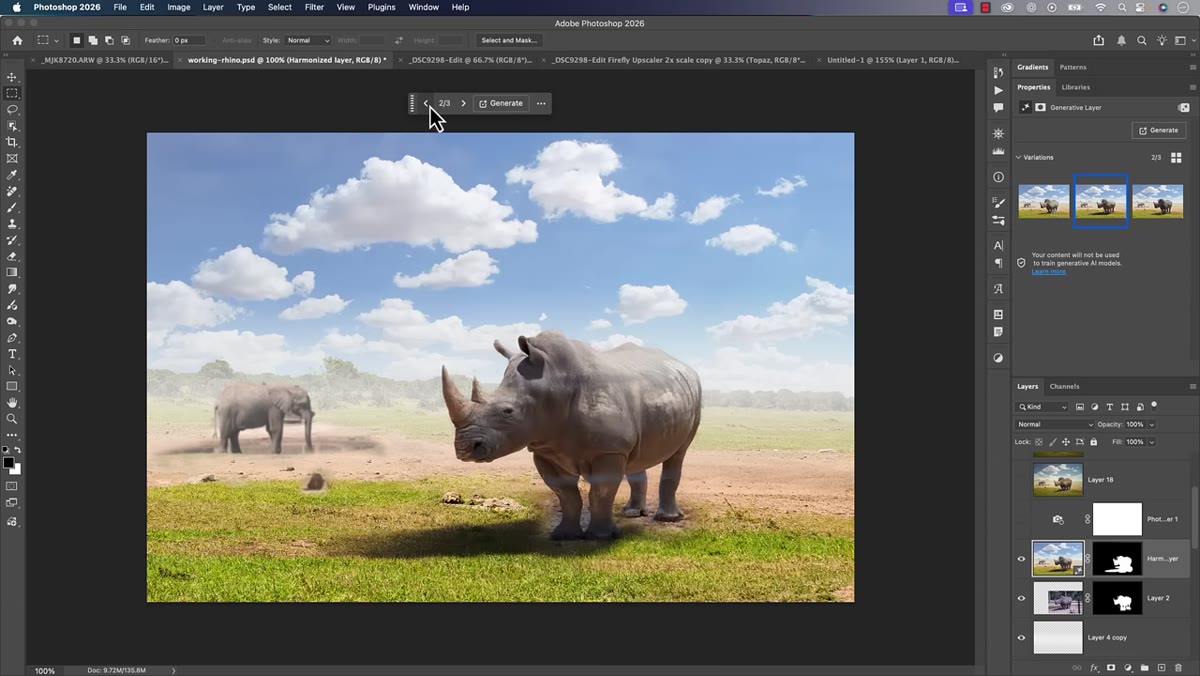
Task: Open the Style dropdown set to Normal
Action: click(x=308, y=40)
